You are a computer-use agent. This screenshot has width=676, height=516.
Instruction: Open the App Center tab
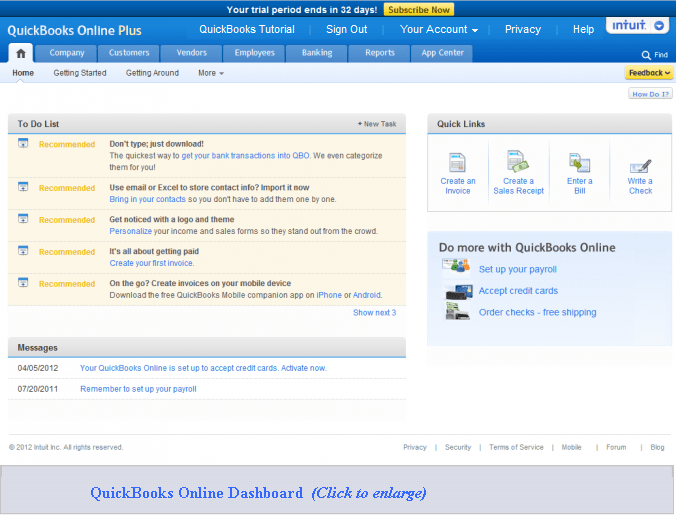tap(442, 53)
